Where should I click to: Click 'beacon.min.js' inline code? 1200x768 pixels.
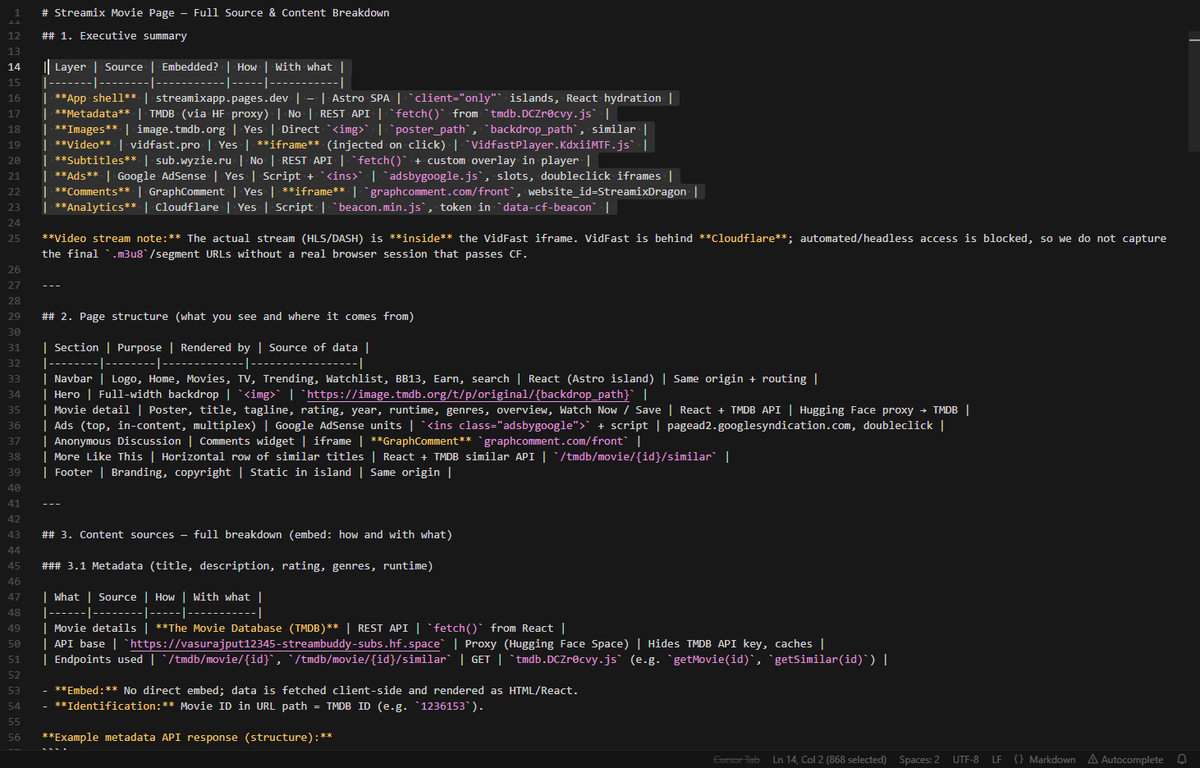[x=381, y=207]
